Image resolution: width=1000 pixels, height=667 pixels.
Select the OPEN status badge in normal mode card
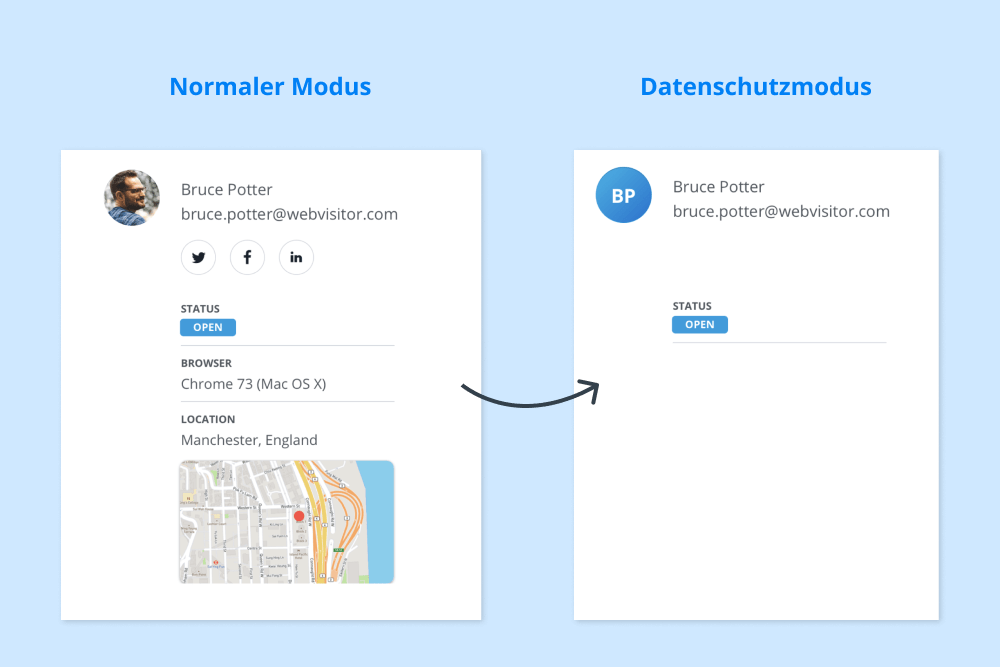pyautogui.click(x=208, y=327)
